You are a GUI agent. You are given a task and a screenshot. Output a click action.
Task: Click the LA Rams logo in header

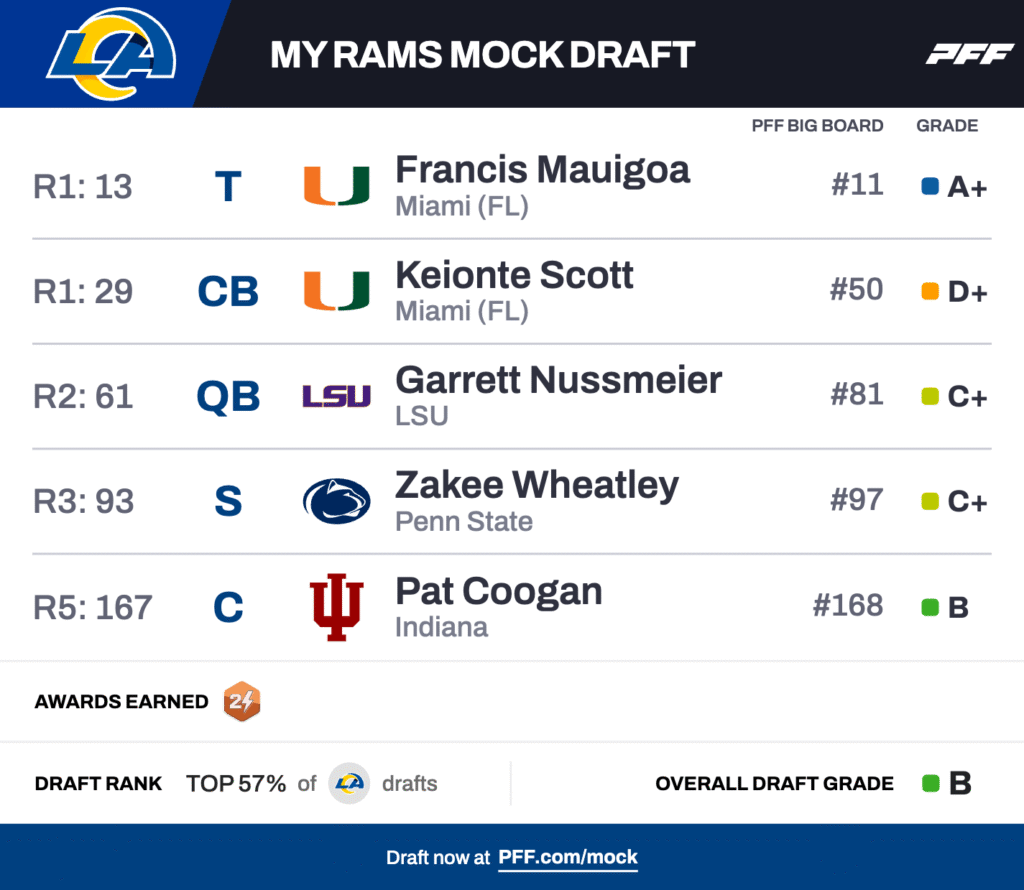pyautogui.click(x=111, y=54)
